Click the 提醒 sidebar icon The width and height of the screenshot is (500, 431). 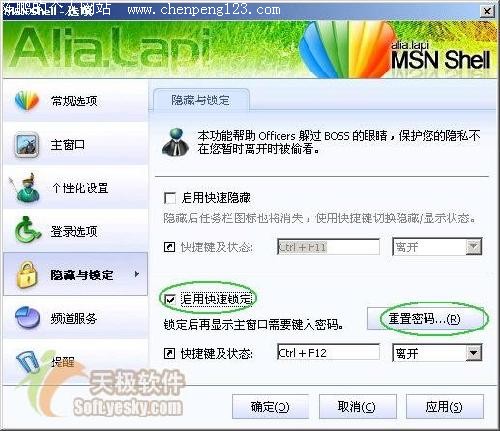[x=27, y=361]
